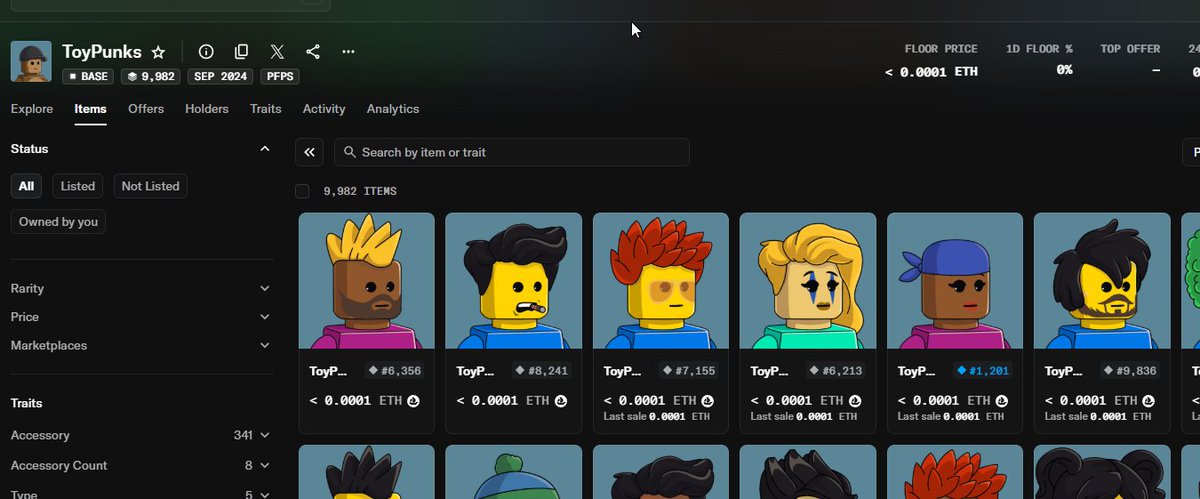
Task: Click marketplace icon on the #7,155 card
Action: [707, 400]
